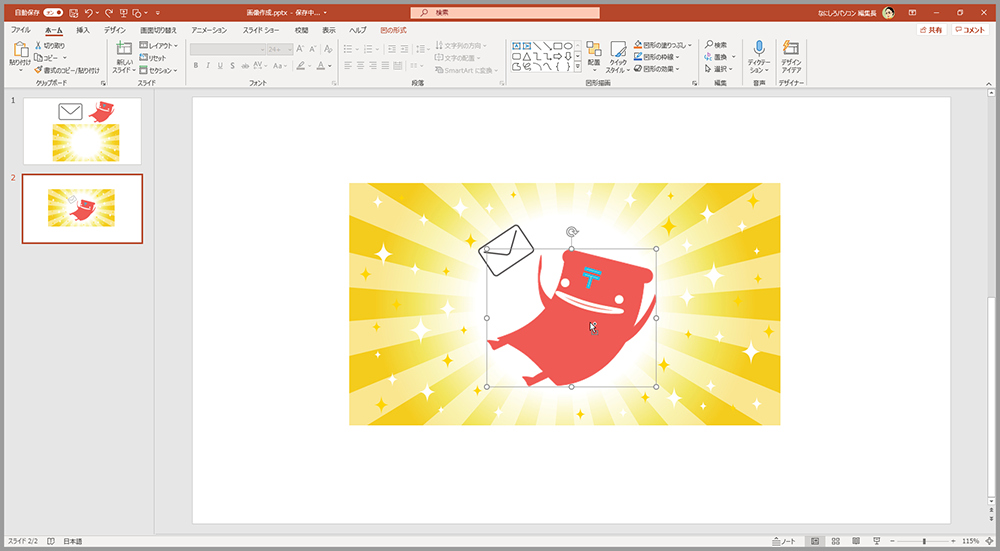
Task: Click the search box in title bar
Action: (504, 13)
